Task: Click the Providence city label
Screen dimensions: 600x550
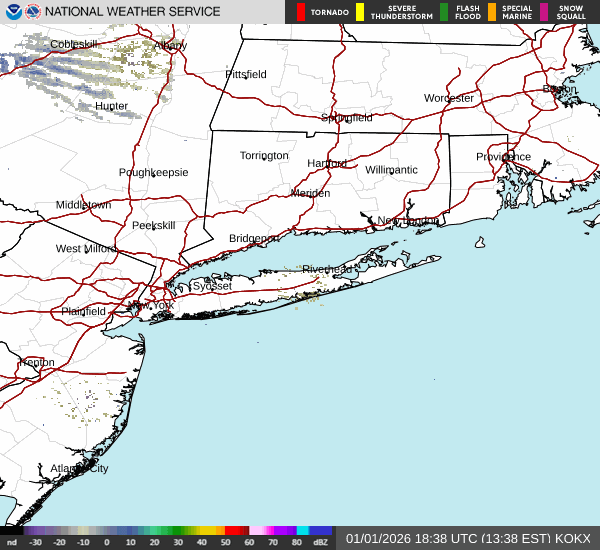Action: 503,157
